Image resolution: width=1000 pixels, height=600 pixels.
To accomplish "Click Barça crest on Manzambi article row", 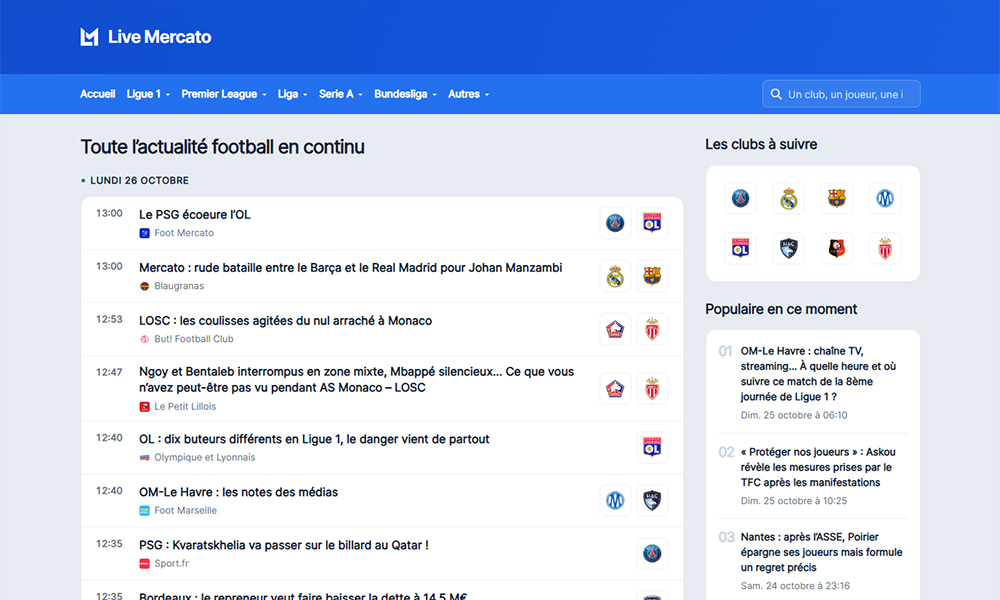I will [x=652, y=276].
